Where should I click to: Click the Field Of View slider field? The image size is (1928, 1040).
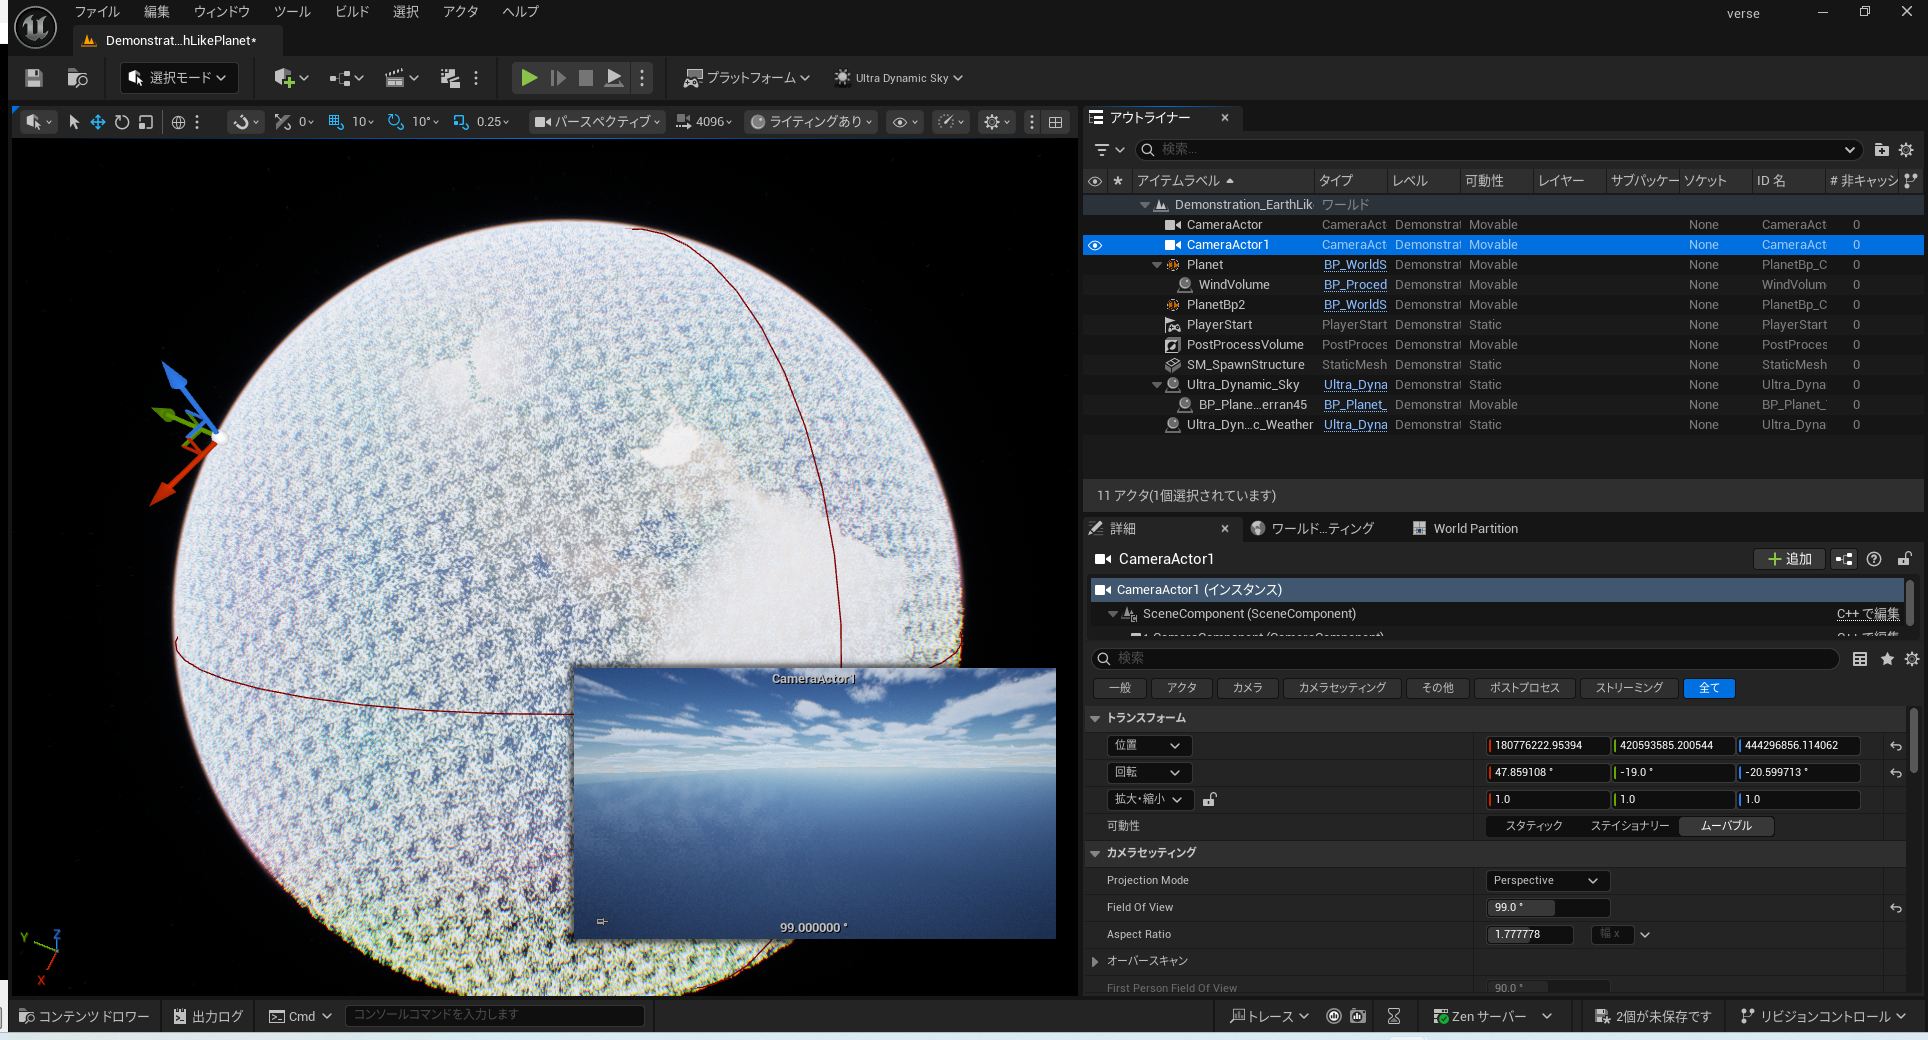pos(1547,908)
